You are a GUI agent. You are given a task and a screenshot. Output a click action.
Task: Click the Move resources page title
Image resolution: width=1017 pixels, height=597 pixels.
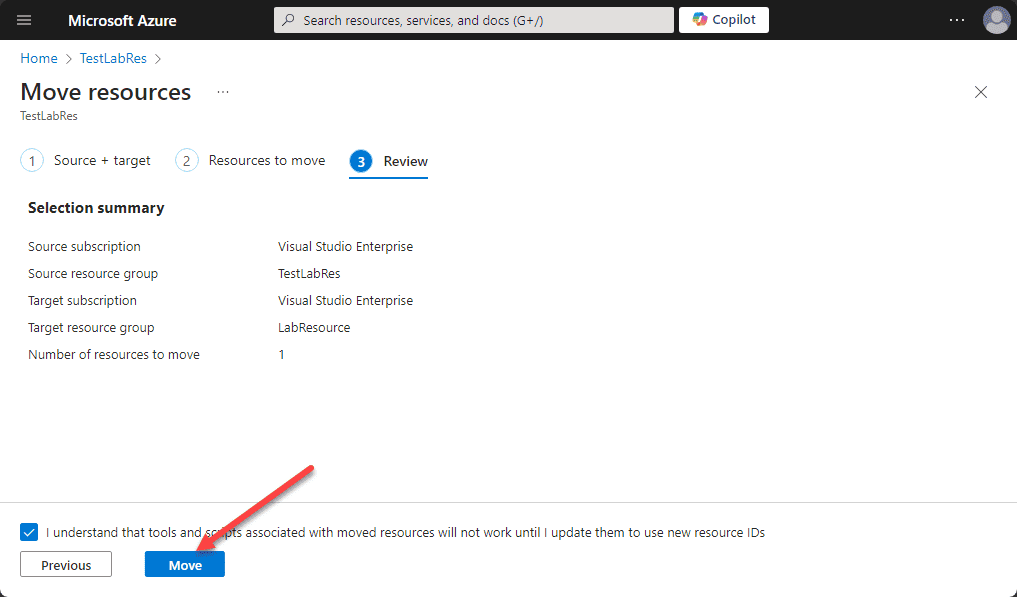106,92
